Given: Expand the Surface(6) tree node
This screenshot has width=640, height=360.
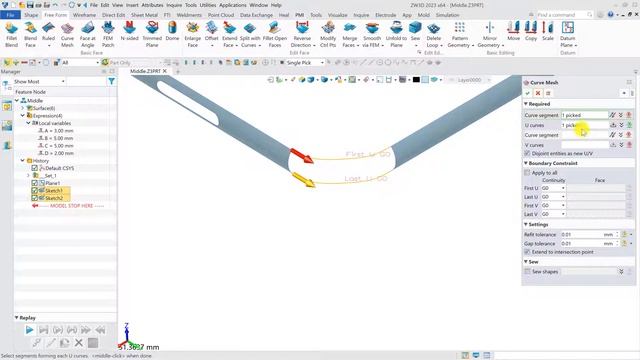Looking at the screenshot, I should click(x=22, y=108).
